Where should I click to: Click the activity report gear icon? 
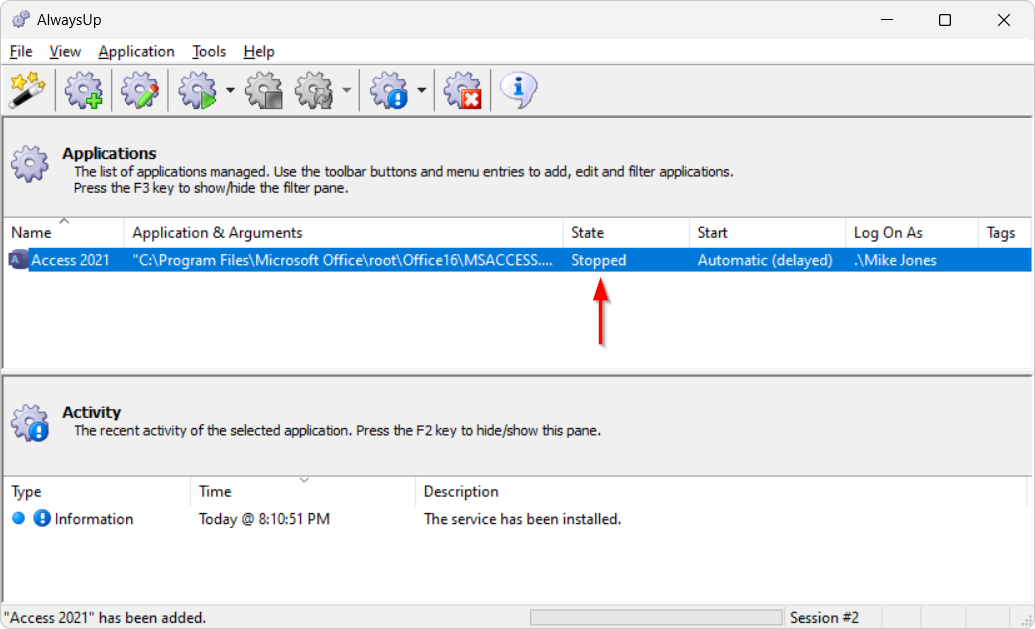click(x=389, y=91)
